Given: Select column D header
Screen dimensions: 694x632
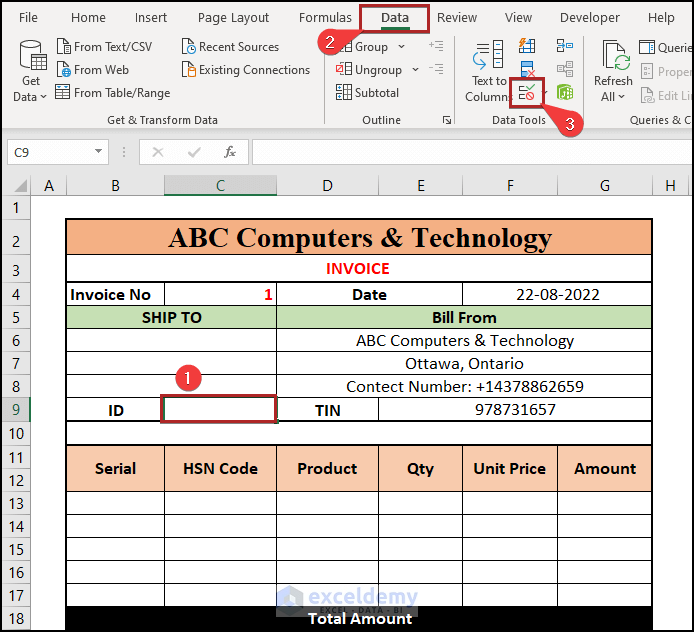Looking at the screenshot, I should coord(328,185).
